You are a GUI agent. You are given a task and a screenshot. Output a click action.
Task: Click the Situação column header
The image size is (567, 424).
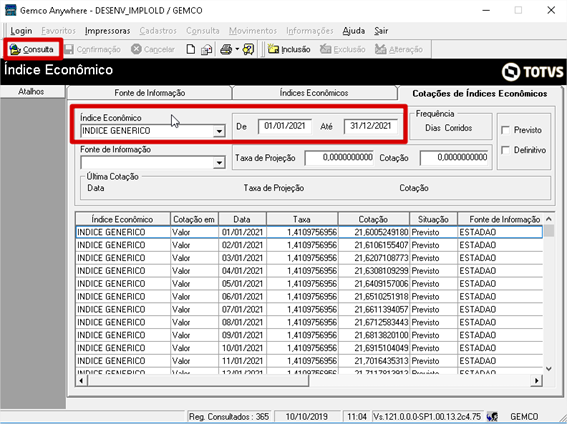click(x=433, y=219)
